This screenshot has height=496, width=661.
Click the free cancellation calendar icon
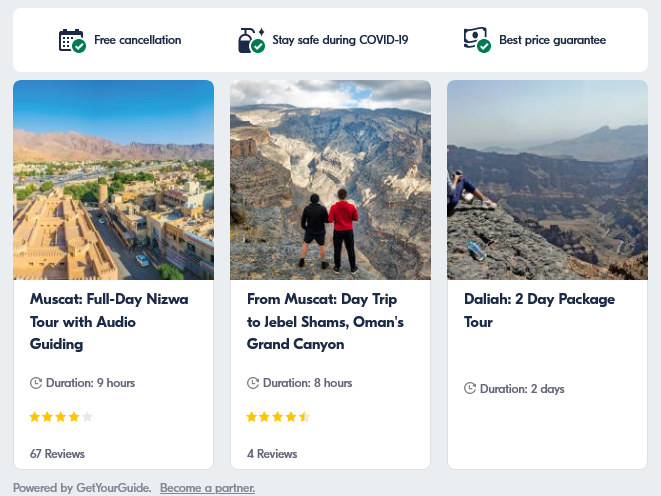pos(72,40)
